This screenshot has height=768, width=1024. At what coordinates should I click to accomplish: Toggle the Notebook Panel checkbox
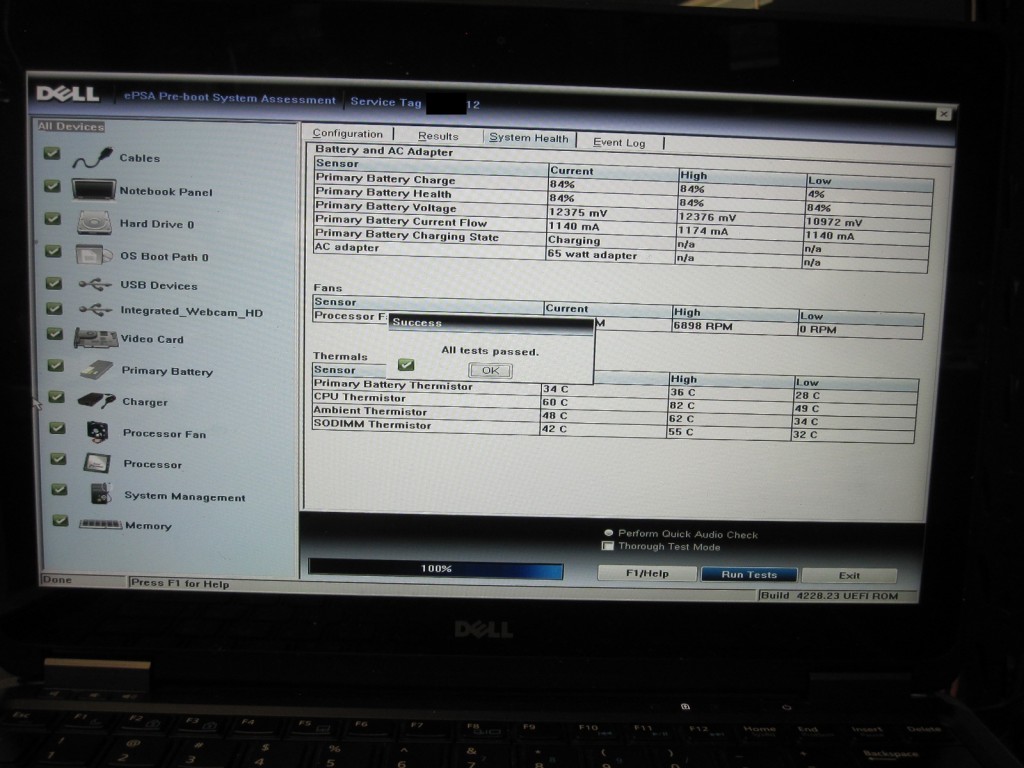[x=52, y=186]
